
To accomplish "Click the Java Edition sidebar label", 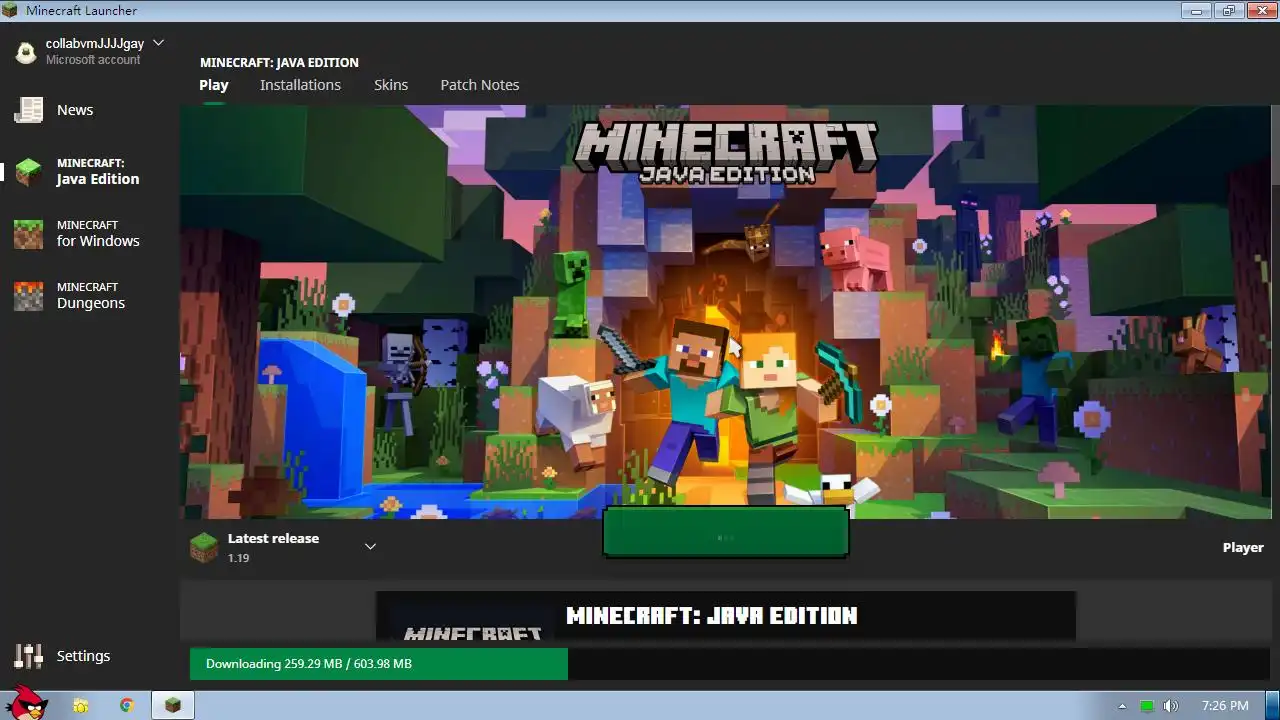I will pos(98,171).
